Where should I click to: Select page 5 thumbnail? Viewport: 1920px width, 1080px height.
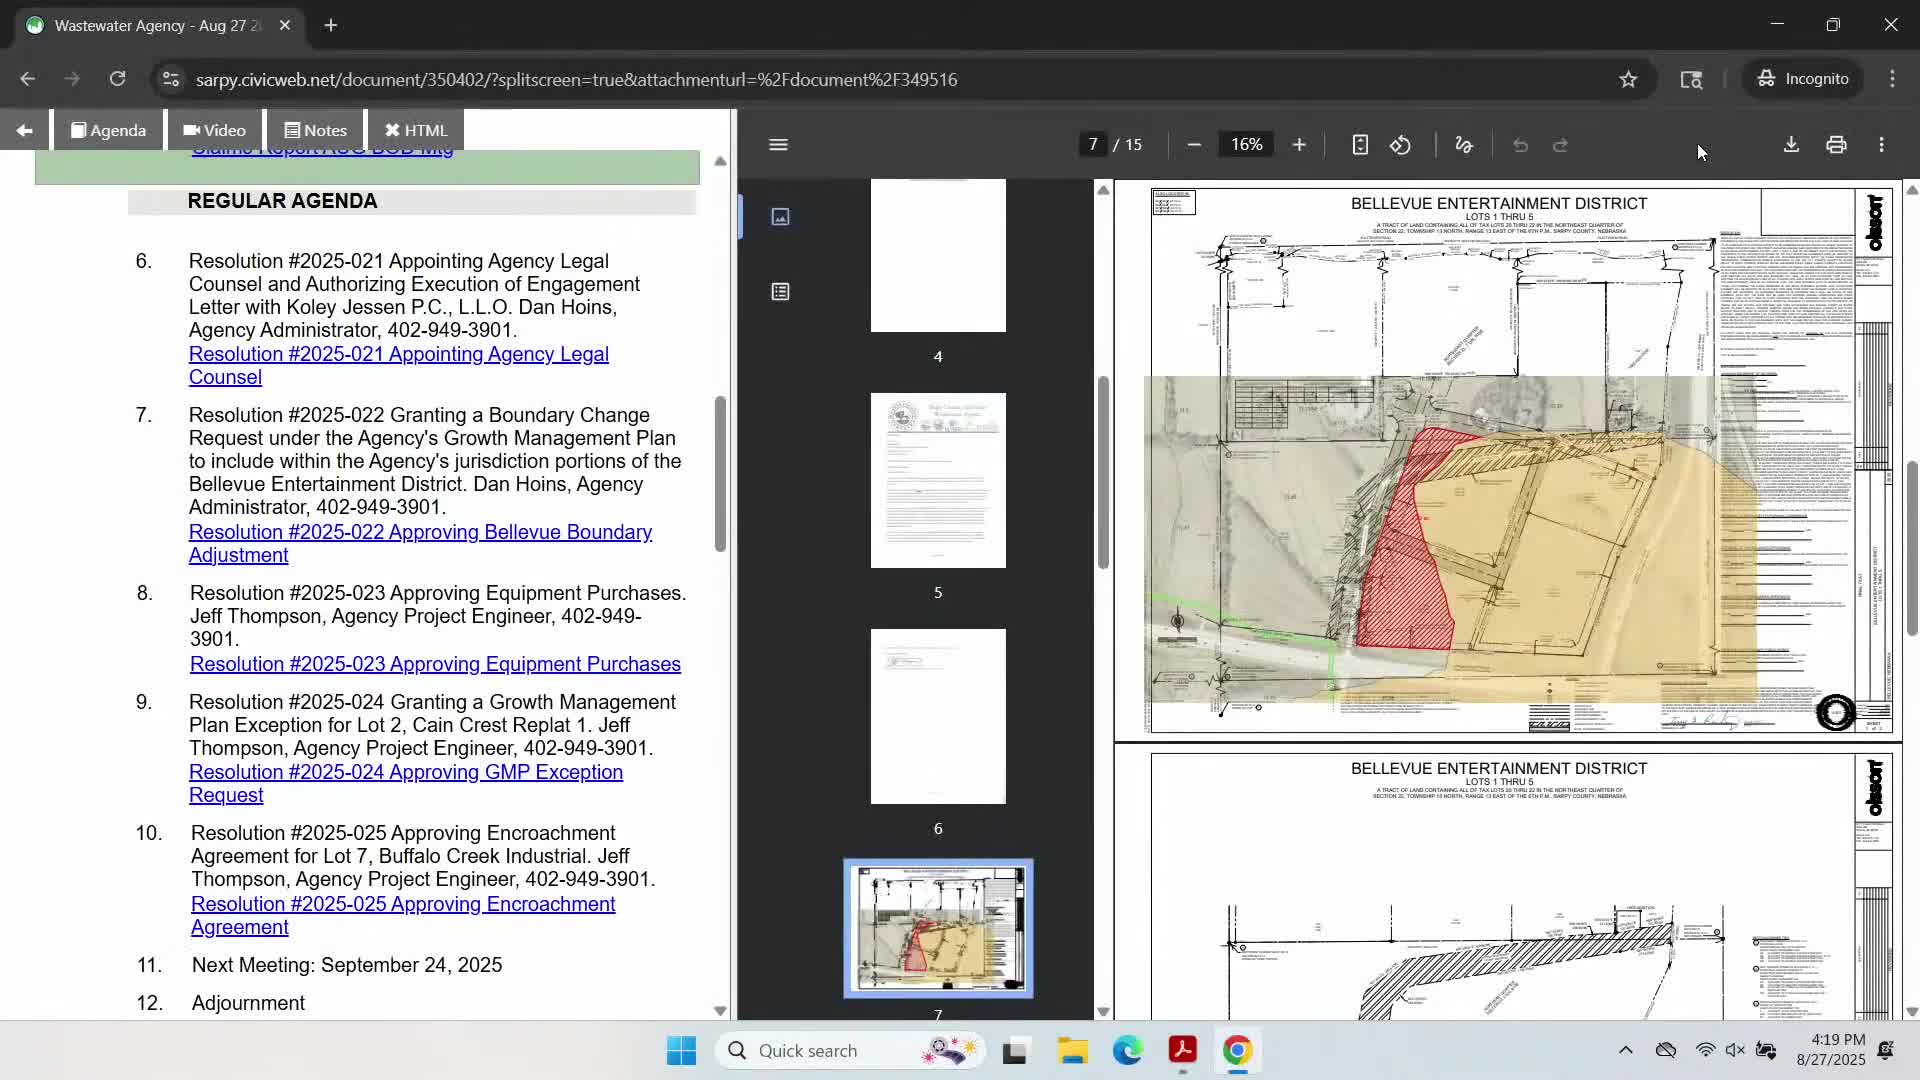[x=938, y=480]
